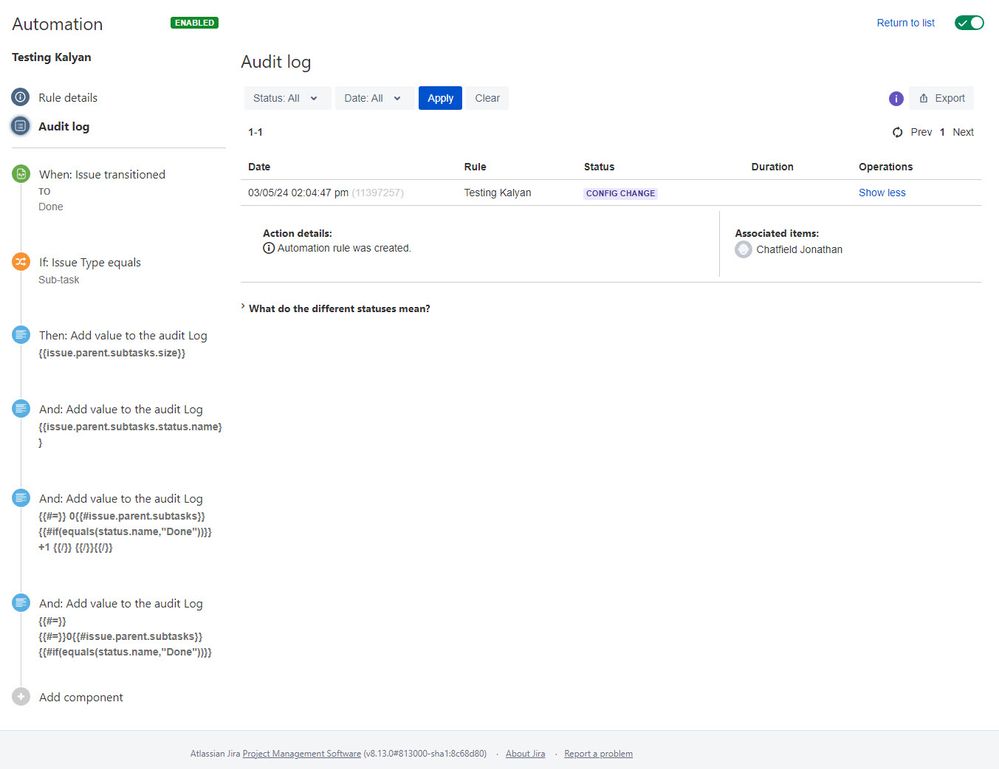The image size is (999, 769).
Task: Click the CONFIG CHANGE status badge
Action: pos(620,193)
